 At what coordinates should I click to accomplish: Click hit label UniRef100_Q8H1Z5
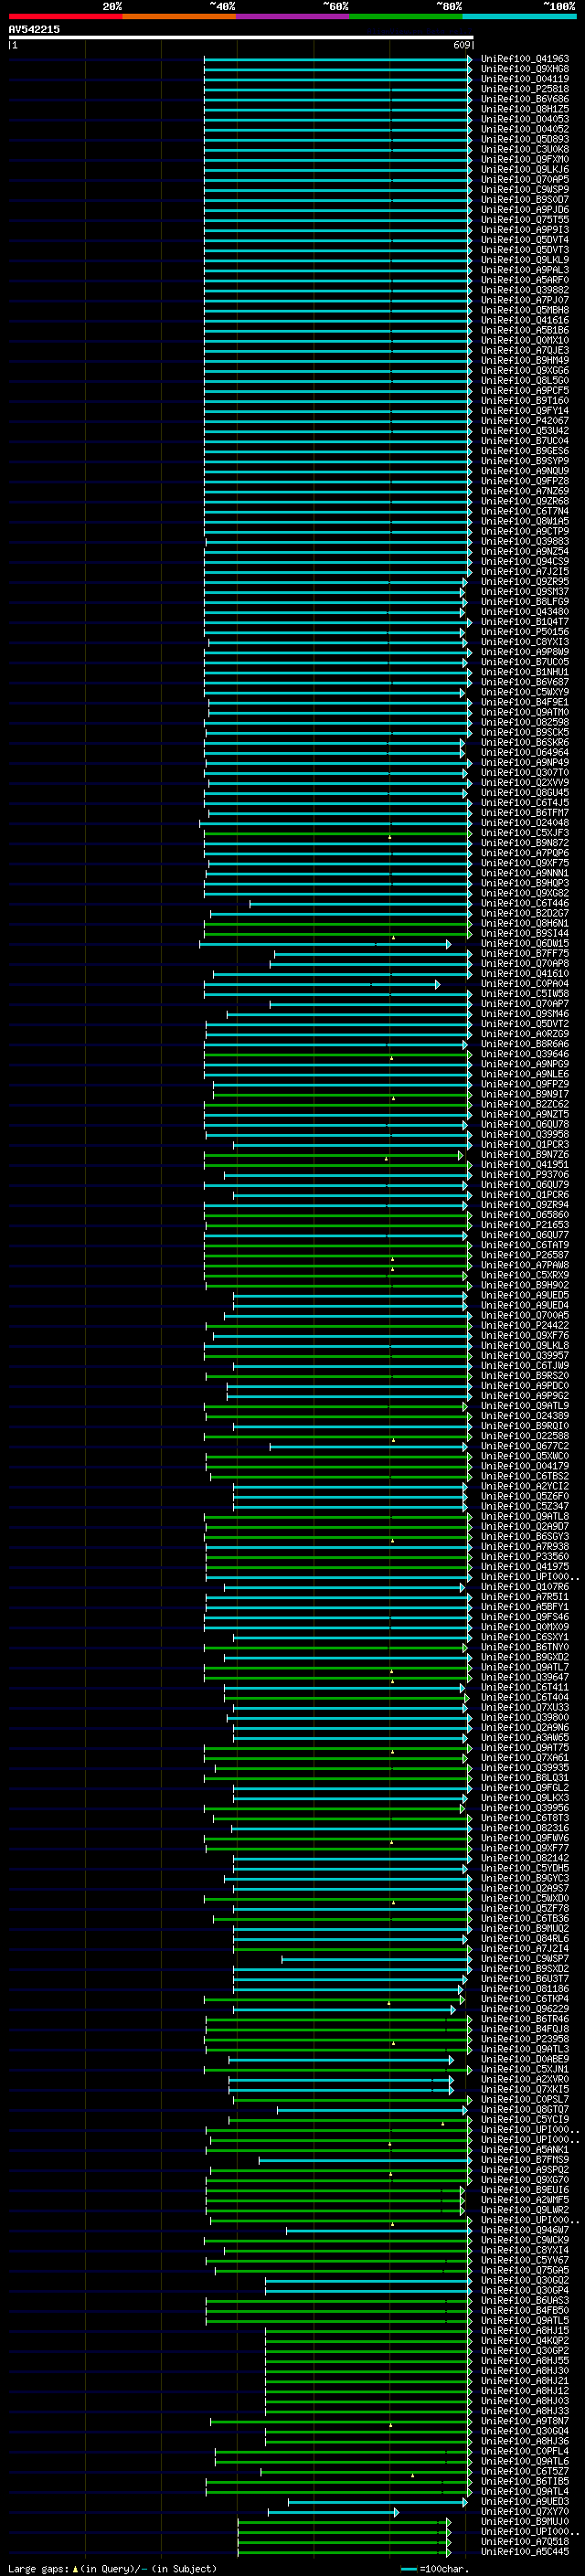(525, 109)
